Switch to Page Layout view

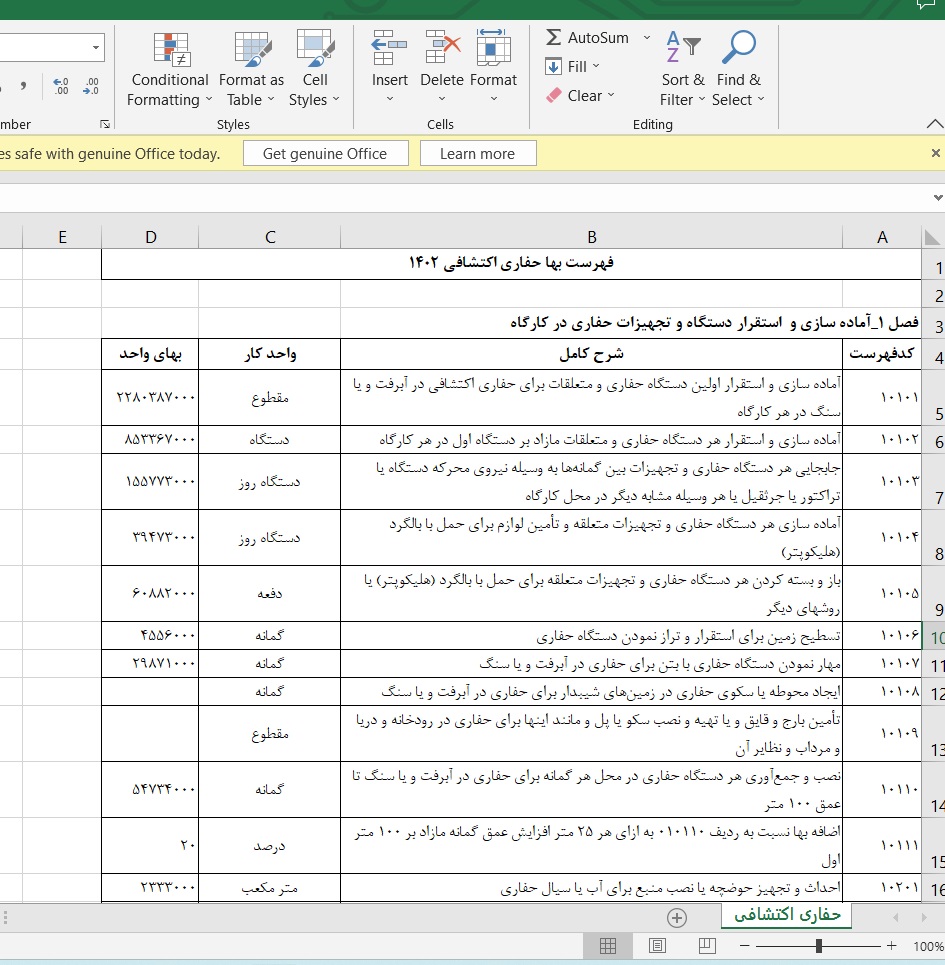(657, 946)
